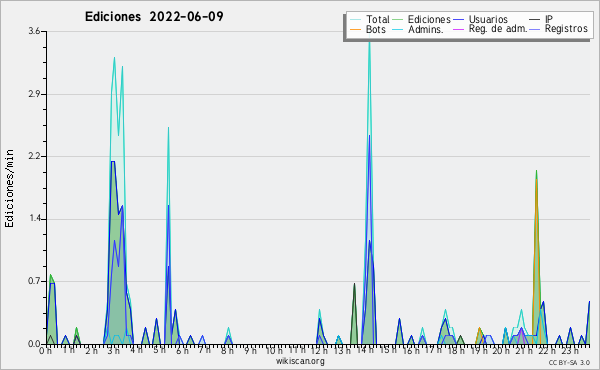
Task: Click the Registros legend label
Action: click(566, 29)
